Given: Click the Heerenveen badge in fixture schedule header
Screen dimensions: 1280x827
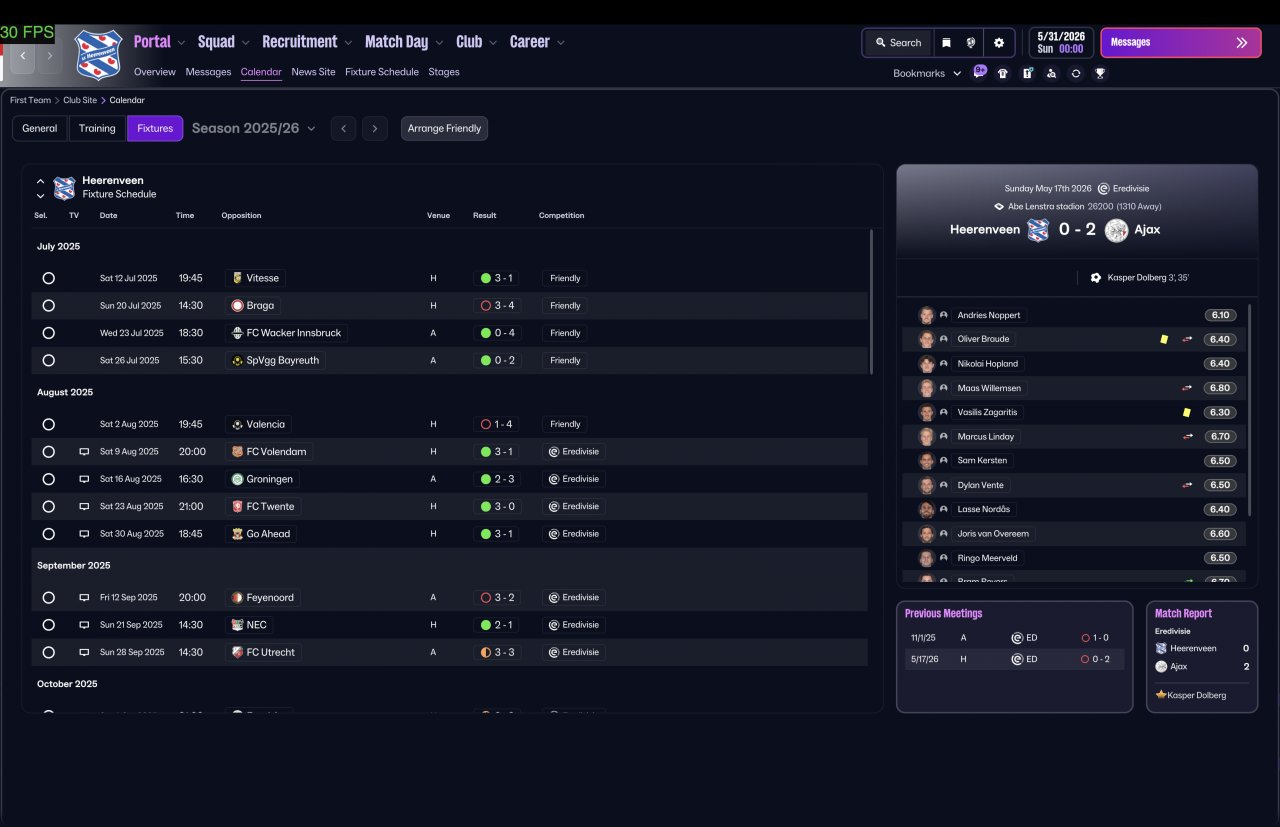Looking at the screenshot, I should point(64,188).
